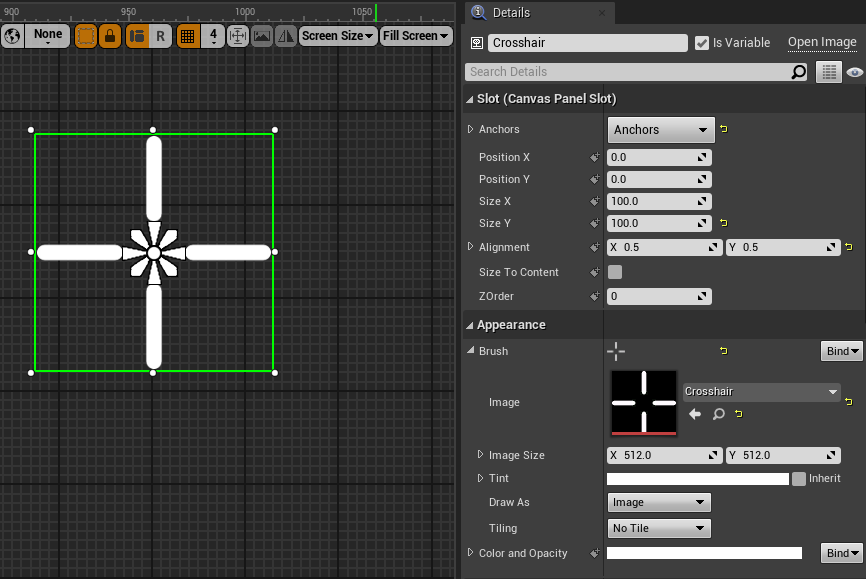
Task: Click the zoom-to-fit icon in toolbar
Action: pos(238,36)
